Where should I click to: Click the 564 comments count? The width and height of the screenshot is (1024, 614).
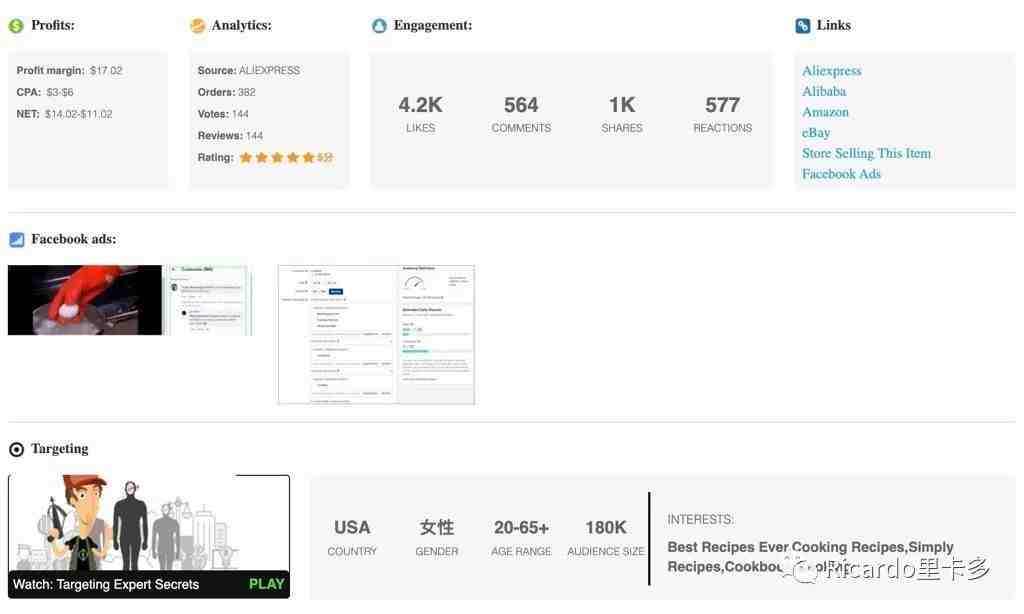(x=521, y=105)
